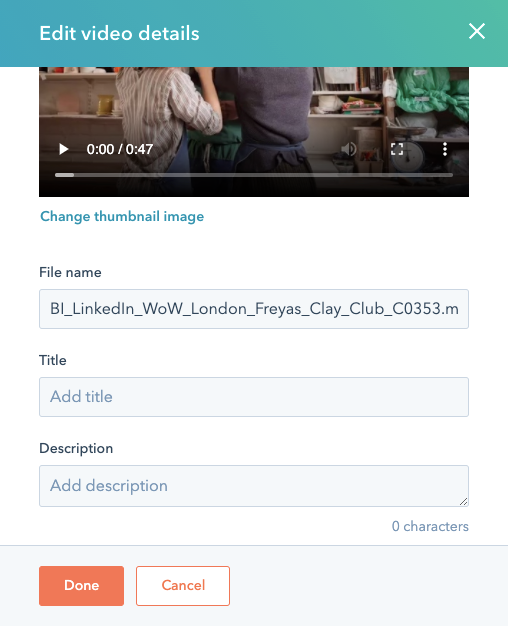The height and width of the screenshot is (626, 508).
Task: Click the video progress bar
Action: pos(254,175)
